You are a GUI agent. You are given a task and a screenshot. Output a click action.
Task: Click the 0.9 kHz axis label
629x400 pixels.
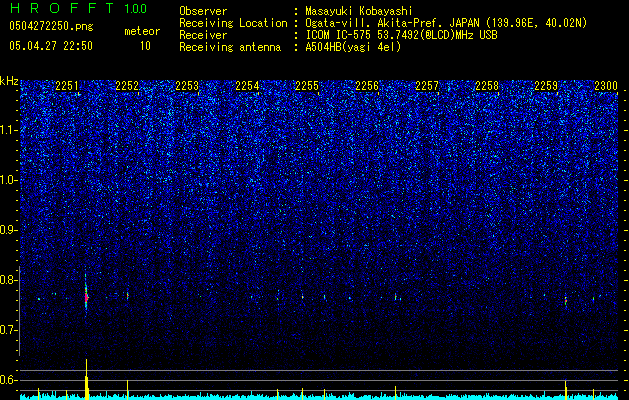pyautogui.click(x=9, y=230)
